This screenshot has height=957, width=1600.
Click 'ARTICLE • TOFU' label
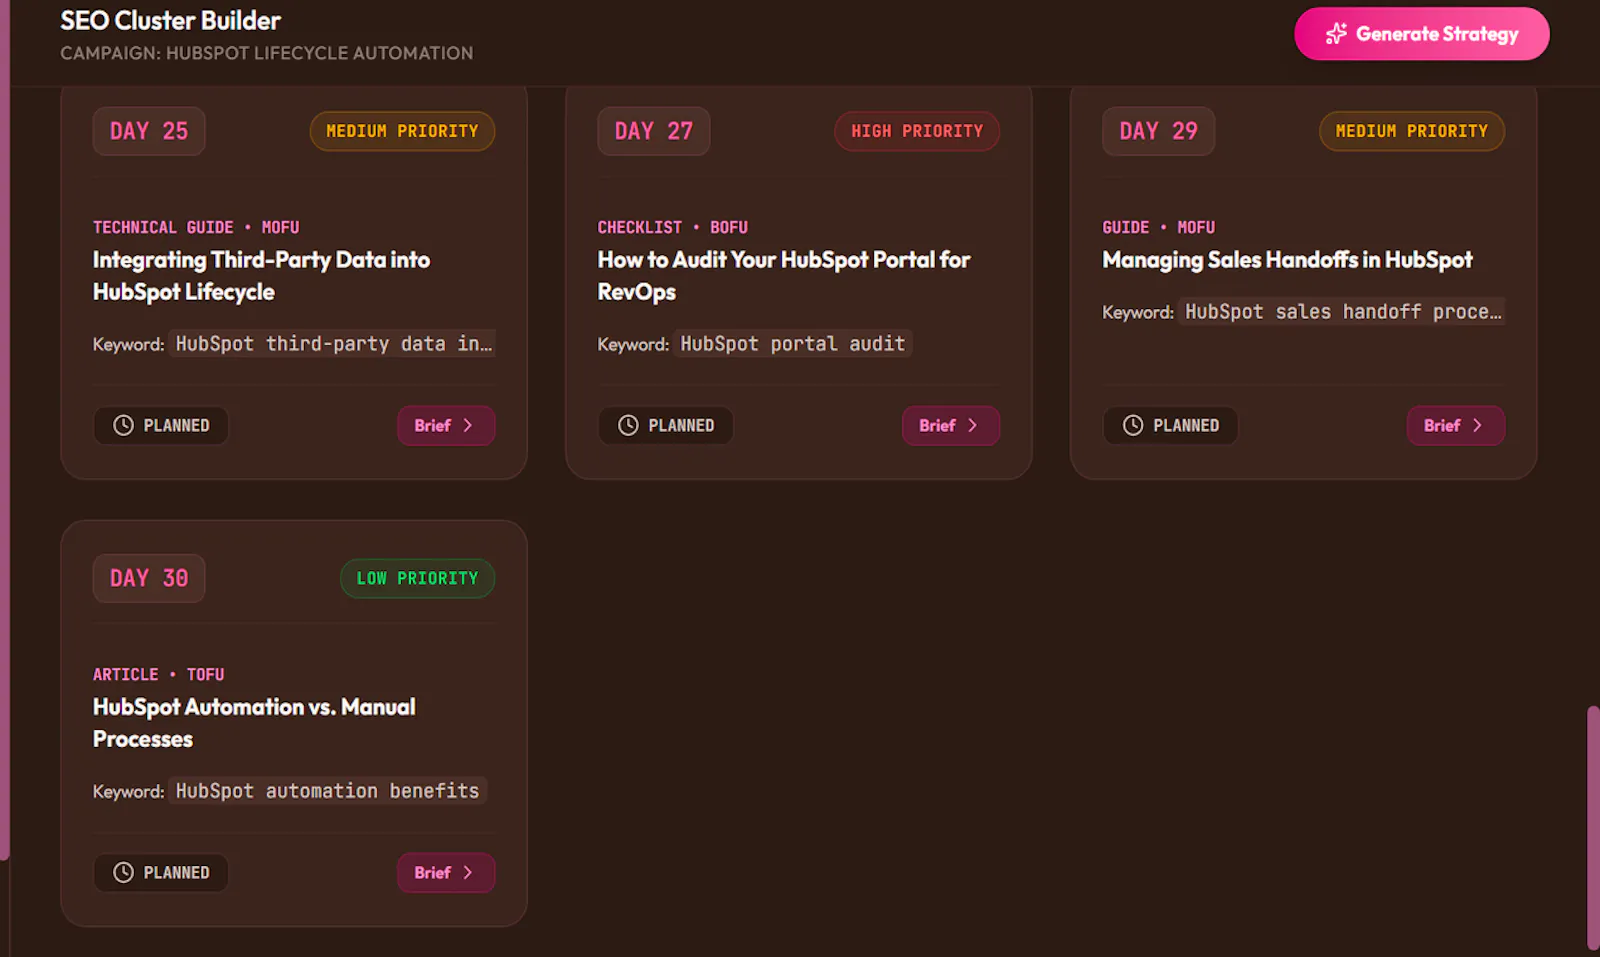(x=158, y=674)
